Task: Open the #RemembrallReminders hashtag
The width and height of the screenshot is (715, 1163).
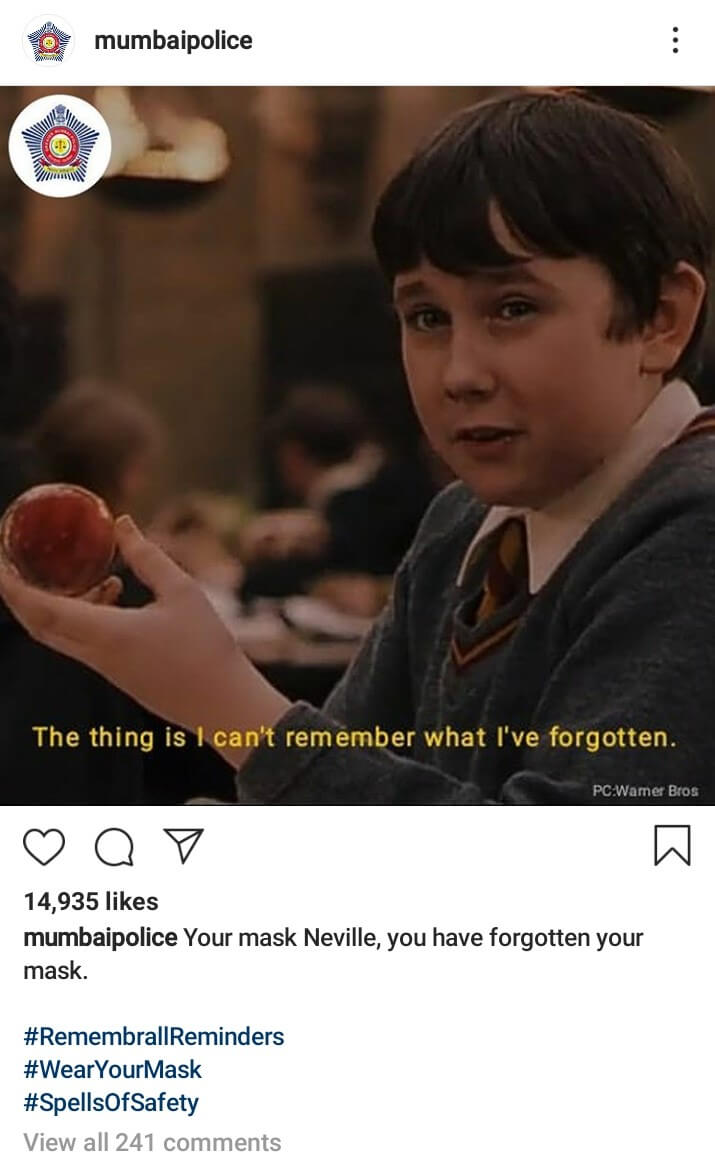Action: pos(154,1036)
